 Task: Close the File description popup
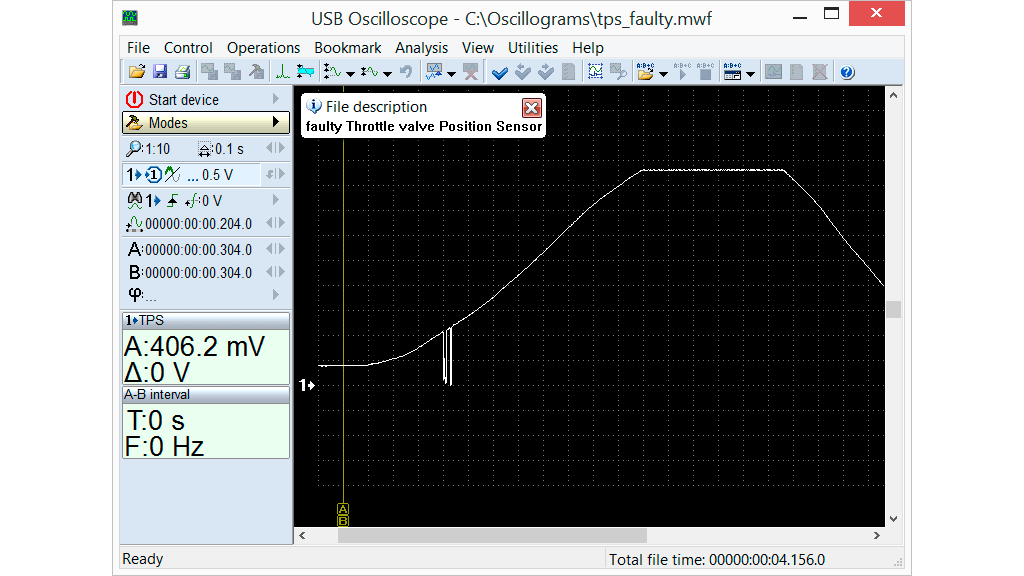(532, 107)
